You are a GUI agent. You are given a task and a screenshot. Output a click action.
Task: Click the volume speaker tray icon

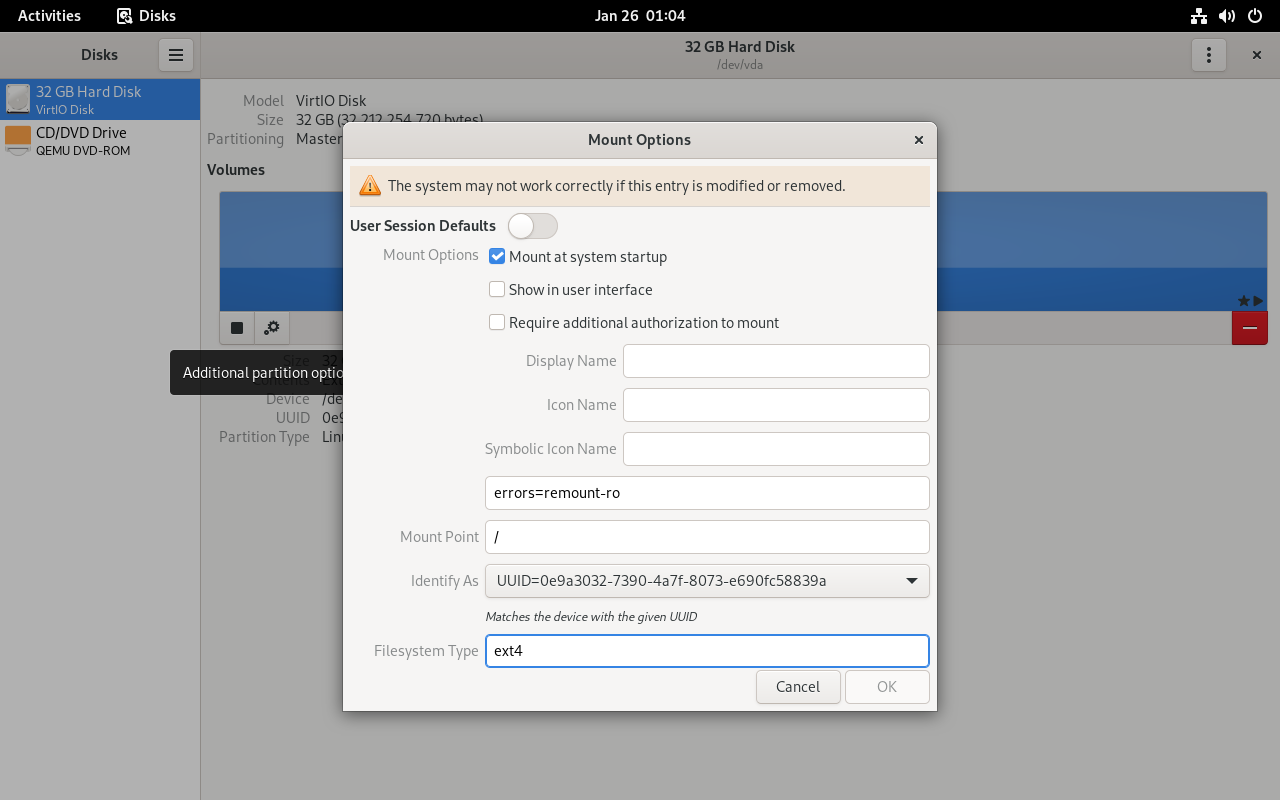[1226, 16]
